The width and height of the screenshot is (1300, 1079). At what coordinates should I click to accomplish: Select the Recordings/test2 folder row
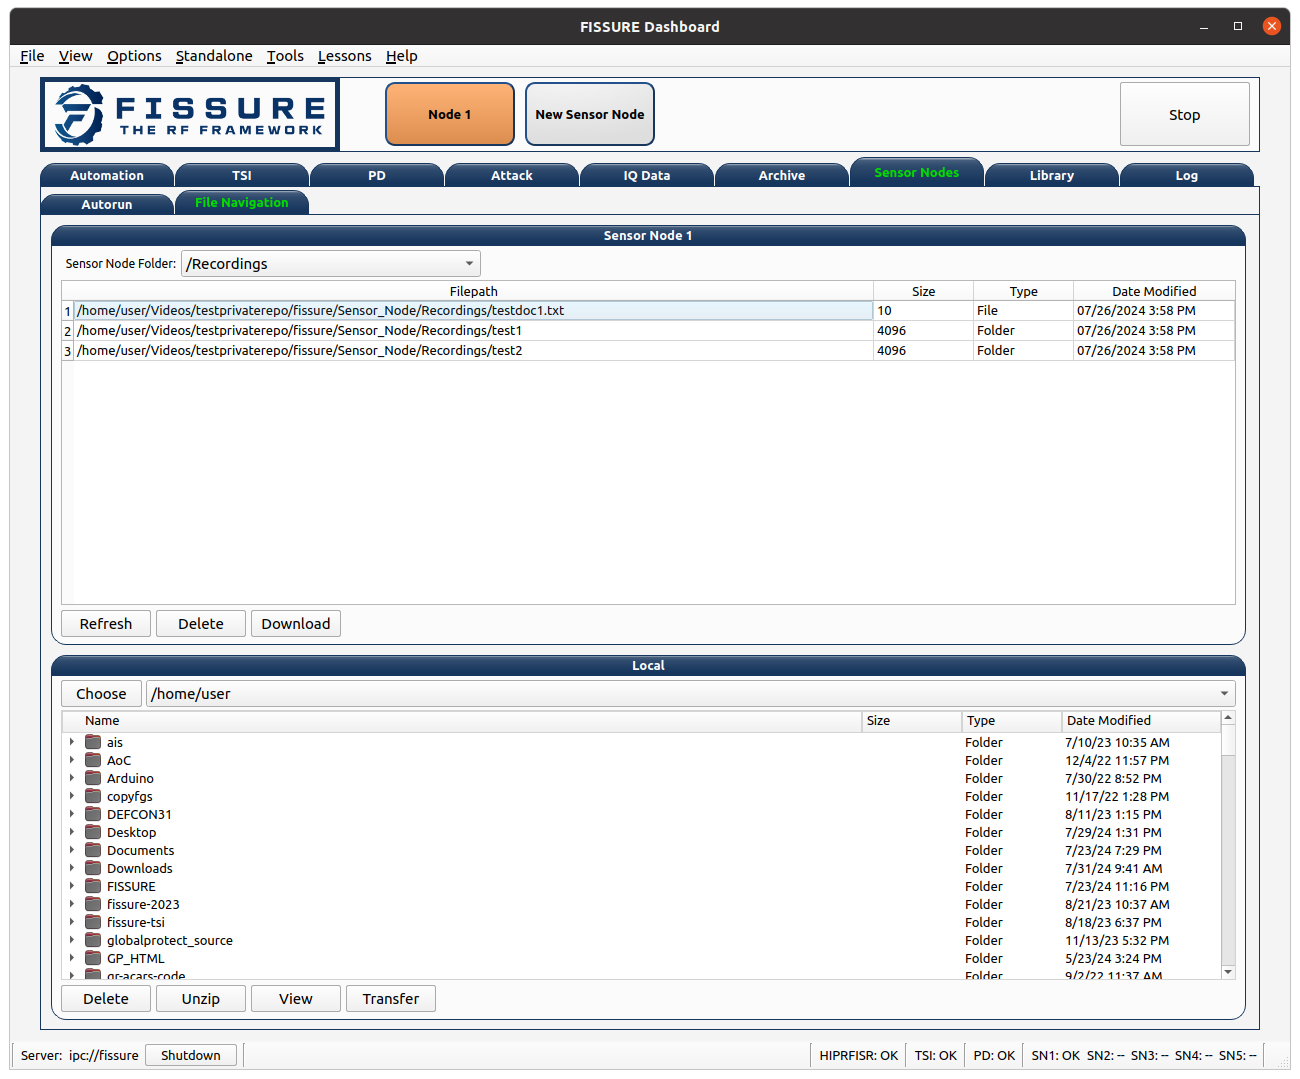474,351
